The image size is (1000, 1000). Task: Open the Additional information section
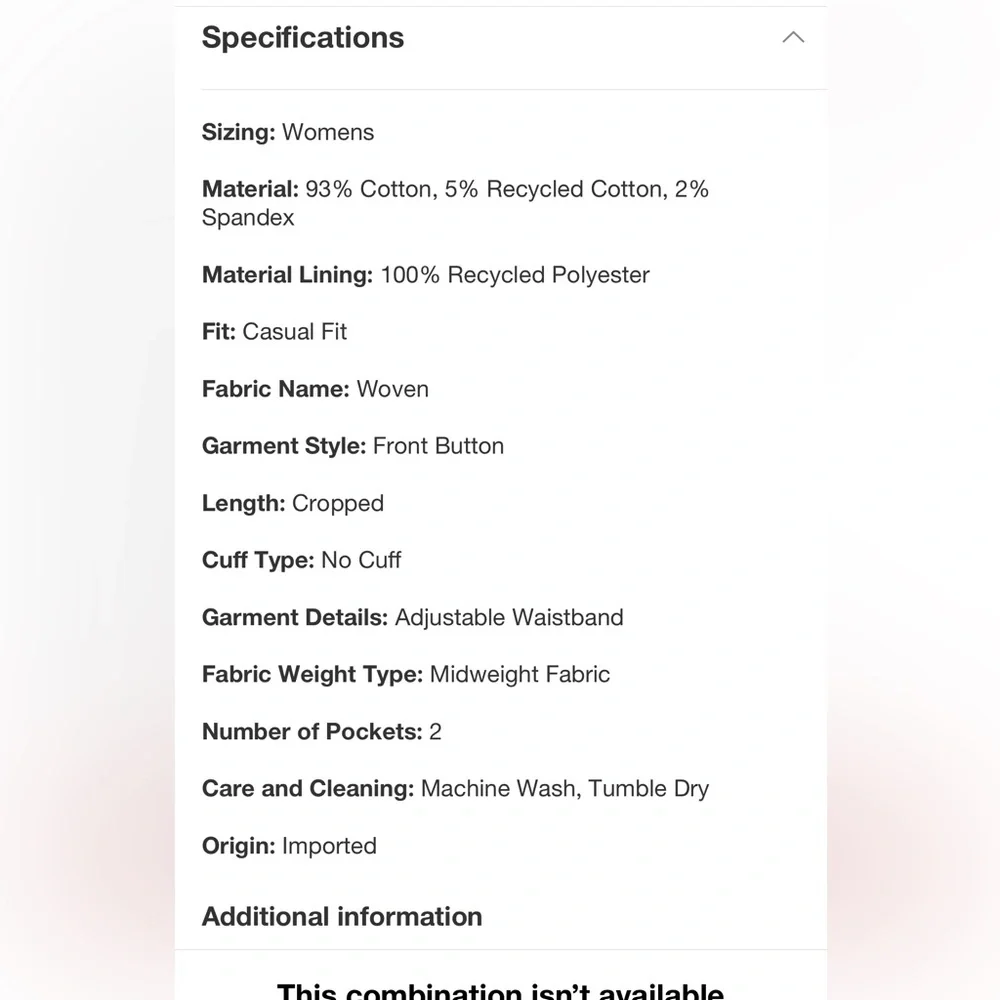(x=342, y=916)
